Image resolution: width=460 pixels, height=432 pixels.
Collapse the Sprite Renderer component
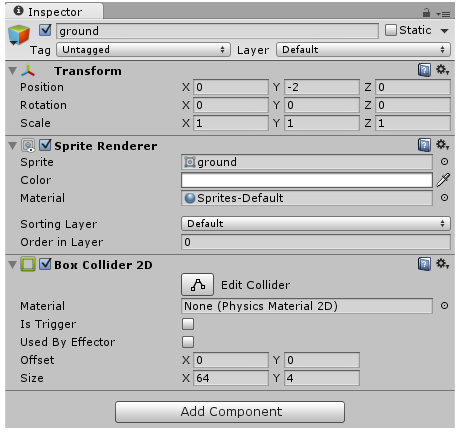13,146
